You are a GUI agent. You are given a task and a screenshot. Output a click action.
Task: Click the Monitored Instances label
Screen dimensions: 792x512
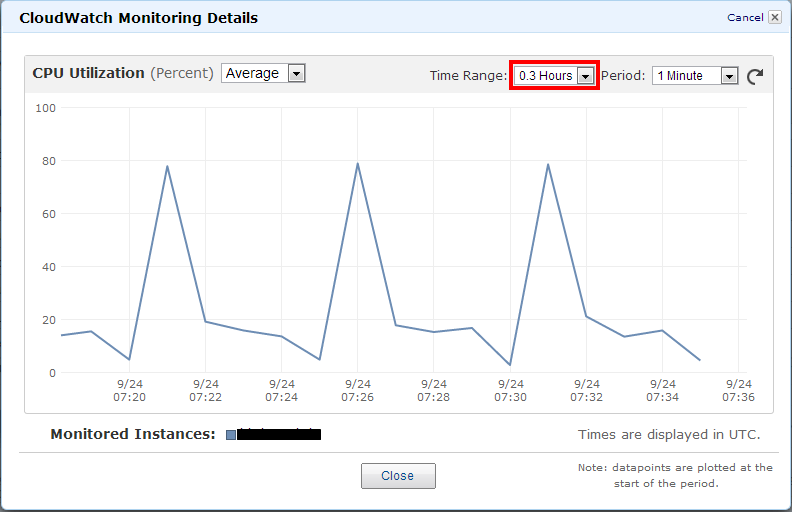[133, 434]
